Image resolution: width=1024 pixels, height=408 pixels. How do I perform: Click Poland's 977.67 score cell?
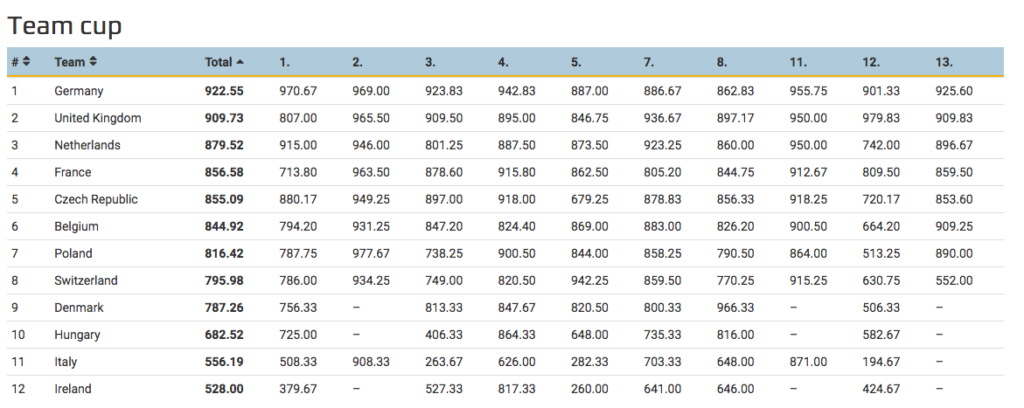(x=371, y=254)
